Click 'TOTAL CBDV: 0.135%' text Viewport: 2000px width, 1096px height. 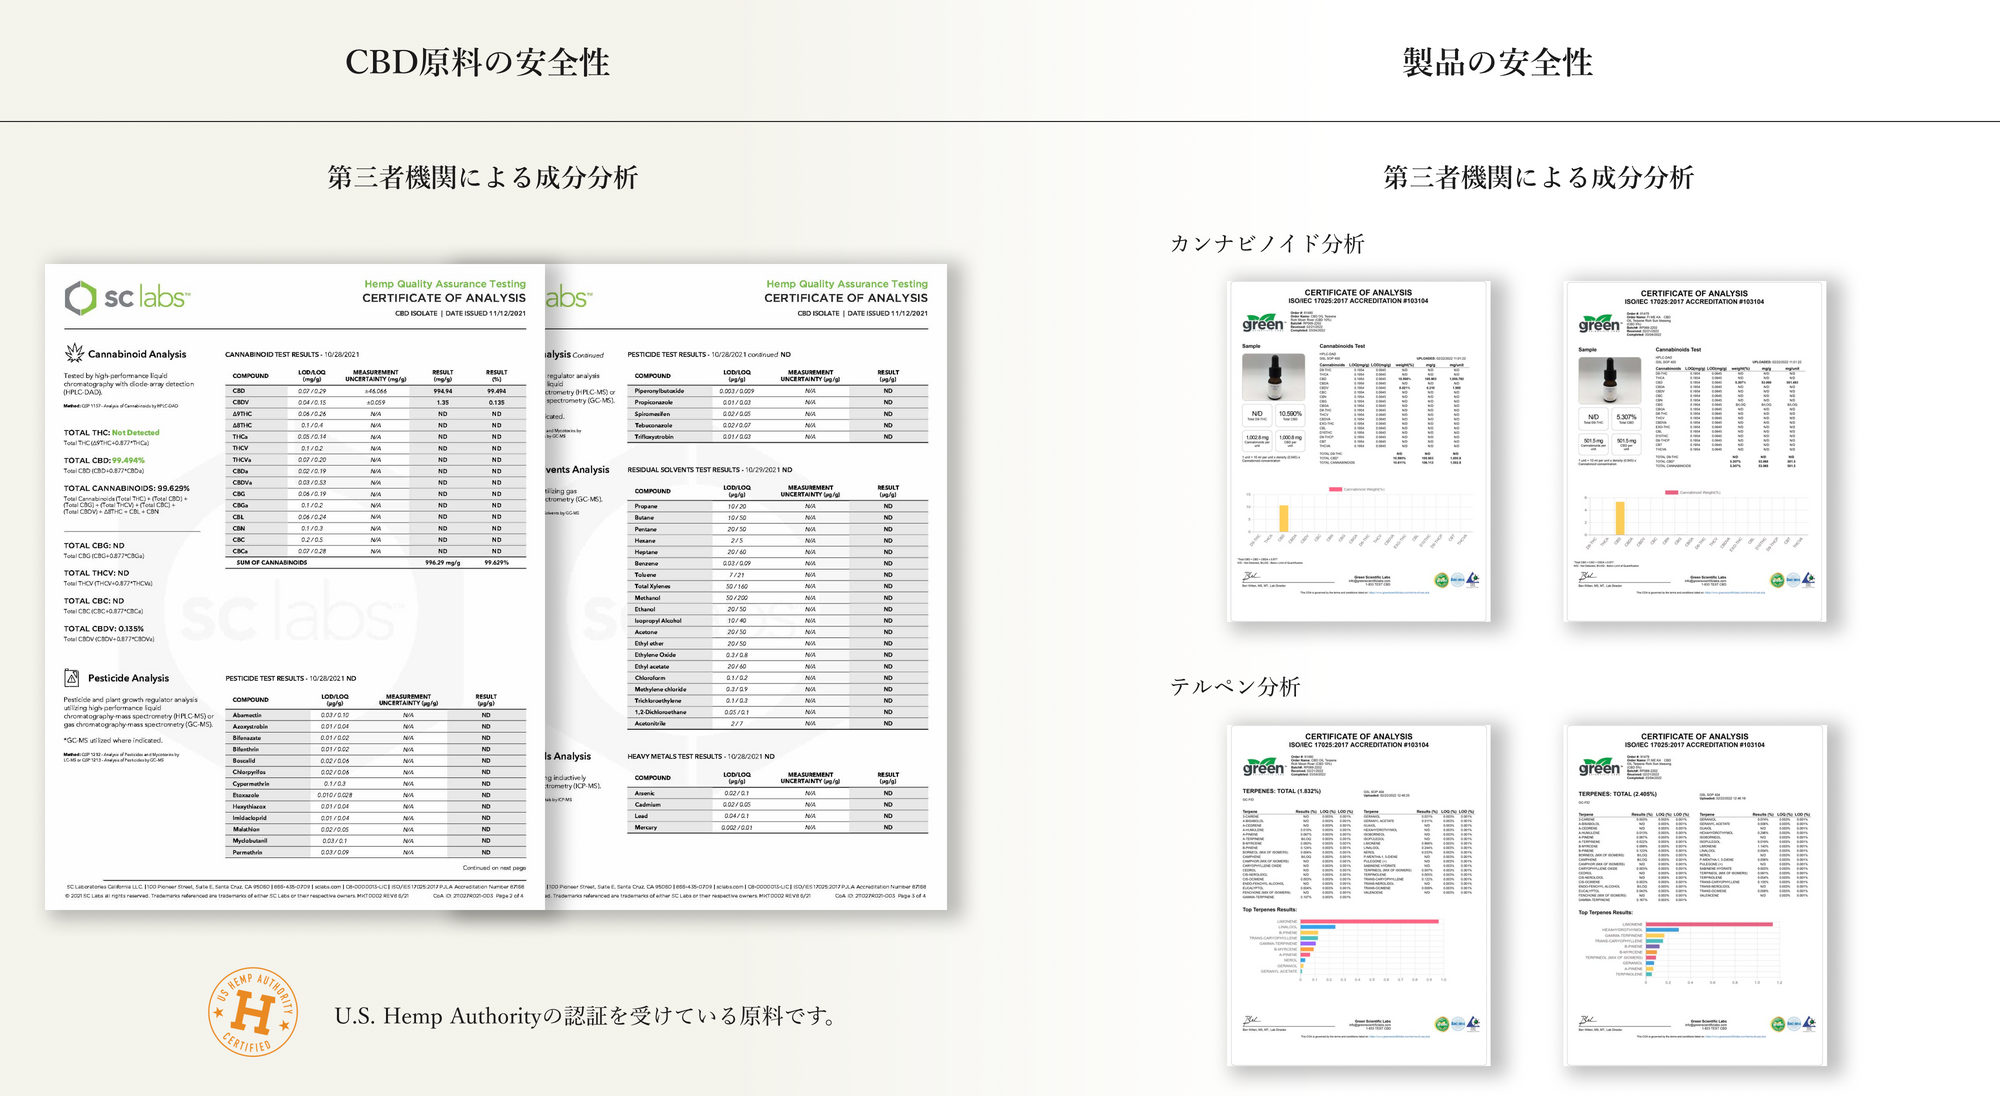coord(104,629)
